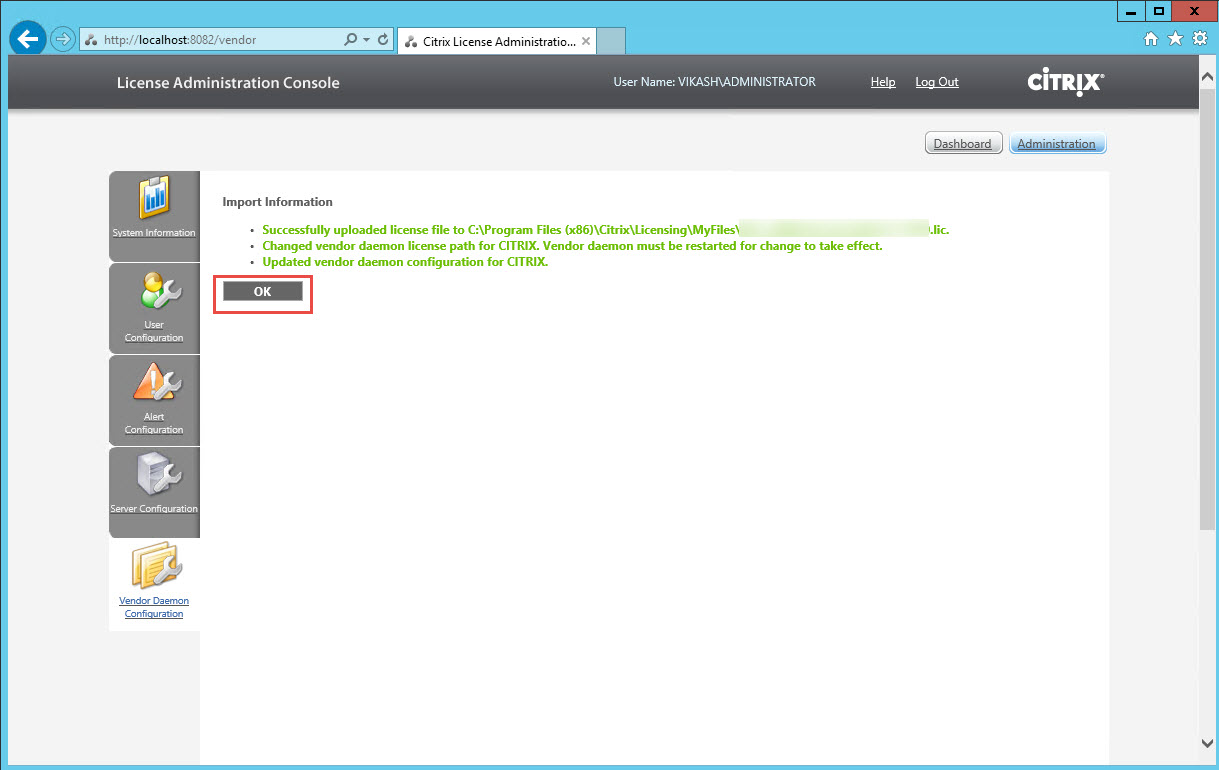Switch to the Administration view
The height and width of the screenshot is (770, 1219).
point(1057,144)
